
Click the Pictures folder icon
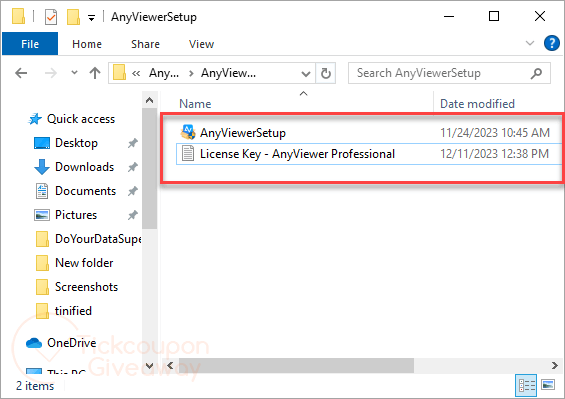pyautogui.click(x=42, y=215)
